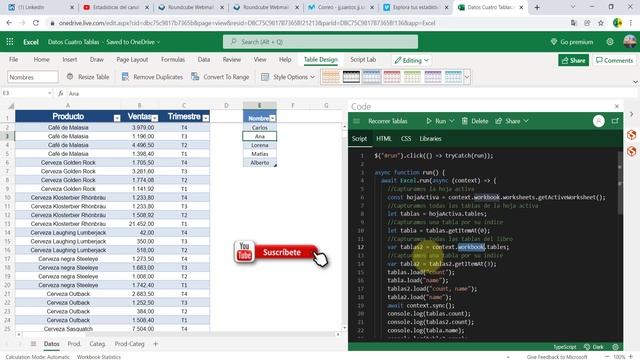Switch to the Categ sheet tab

pyautogui.click(x=97, y=344)
